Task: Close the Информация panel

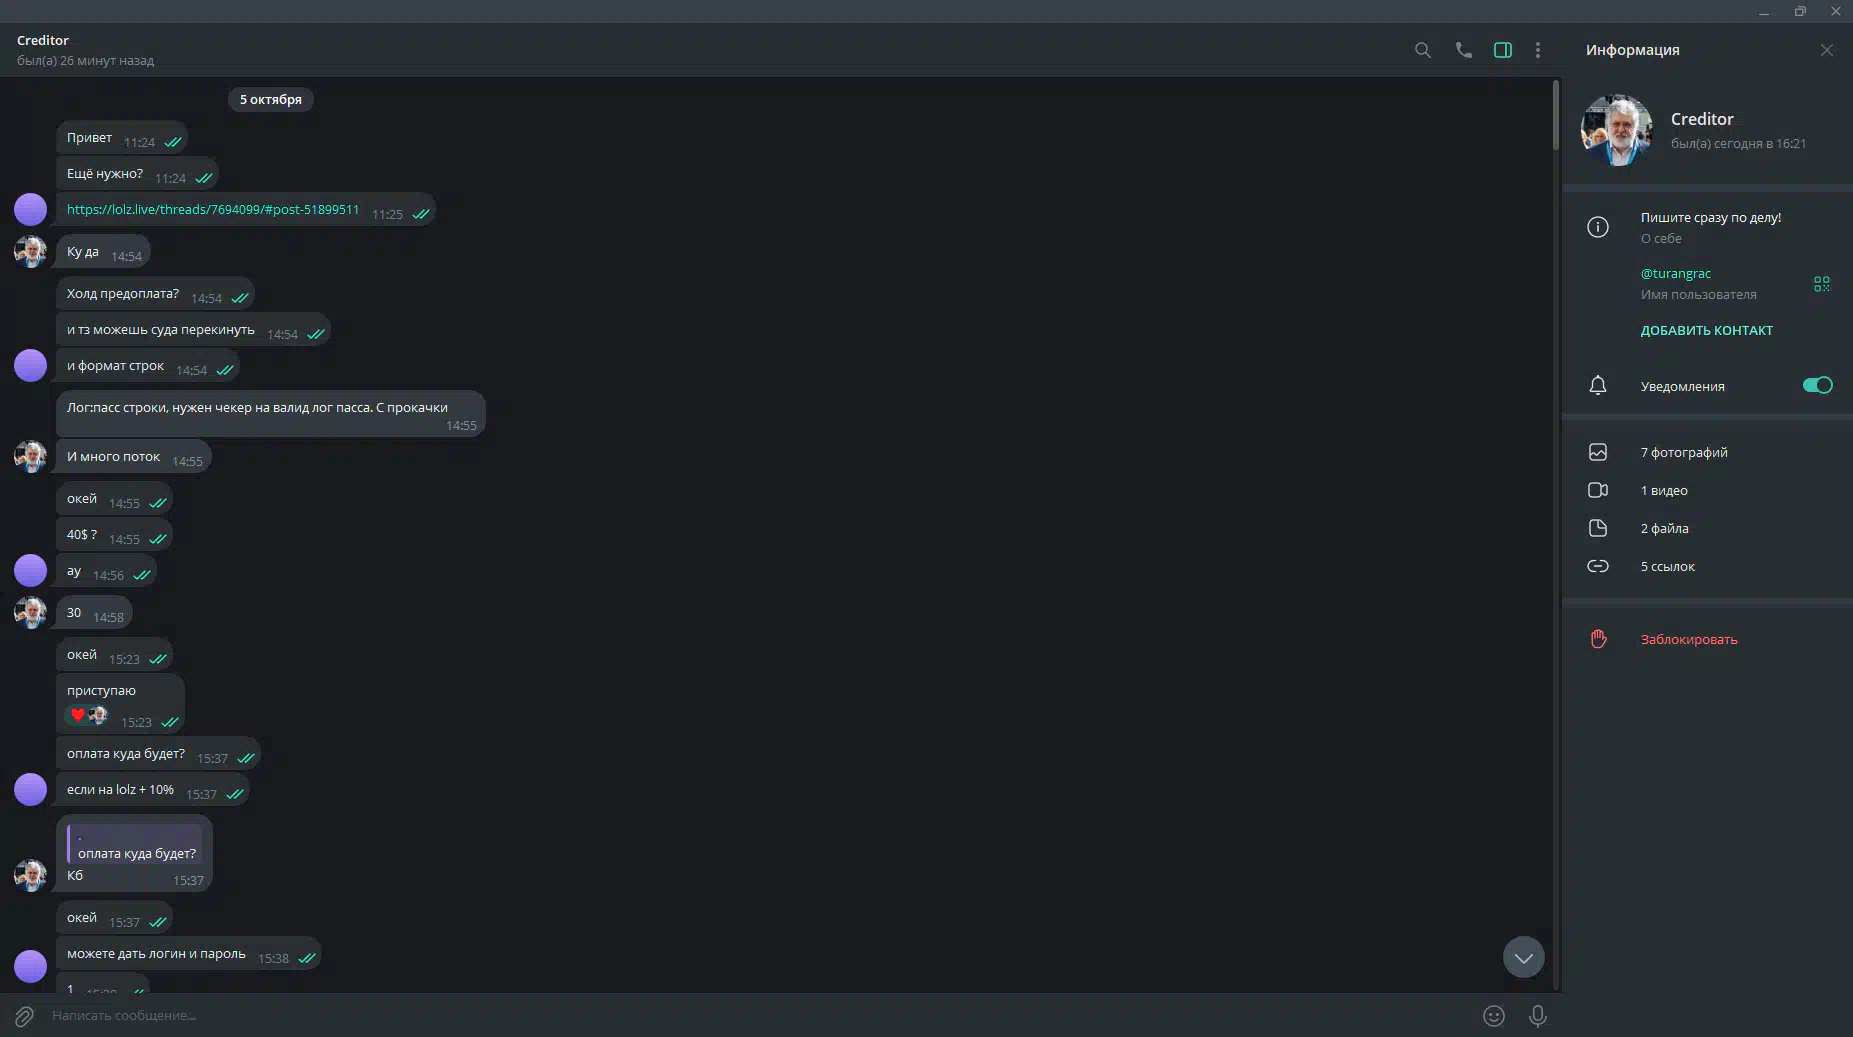Action: [1827, 50]
